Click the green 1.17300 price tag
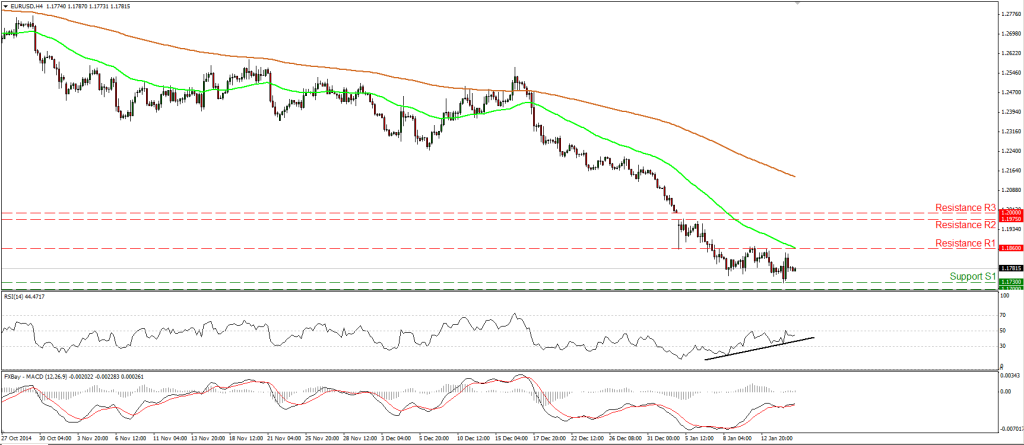This screenshot has height=445, width=1024. (1010, 282)
